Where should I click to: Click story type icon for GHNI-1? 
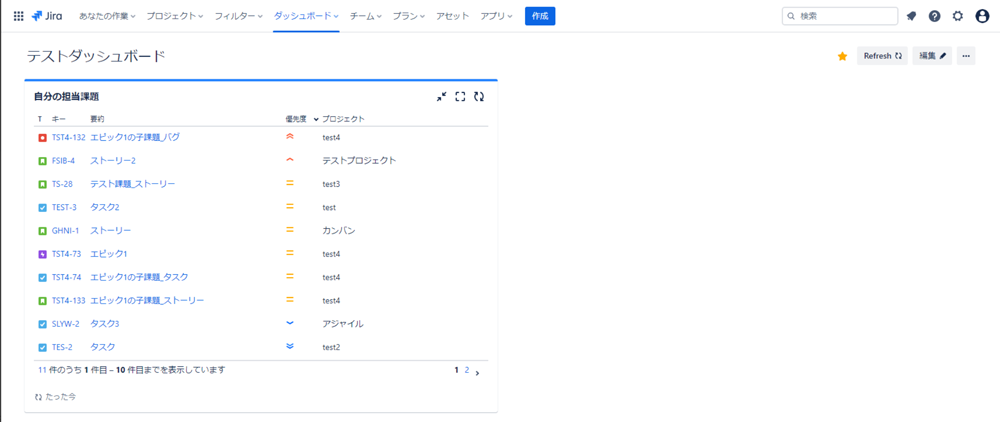coord(42,231)
